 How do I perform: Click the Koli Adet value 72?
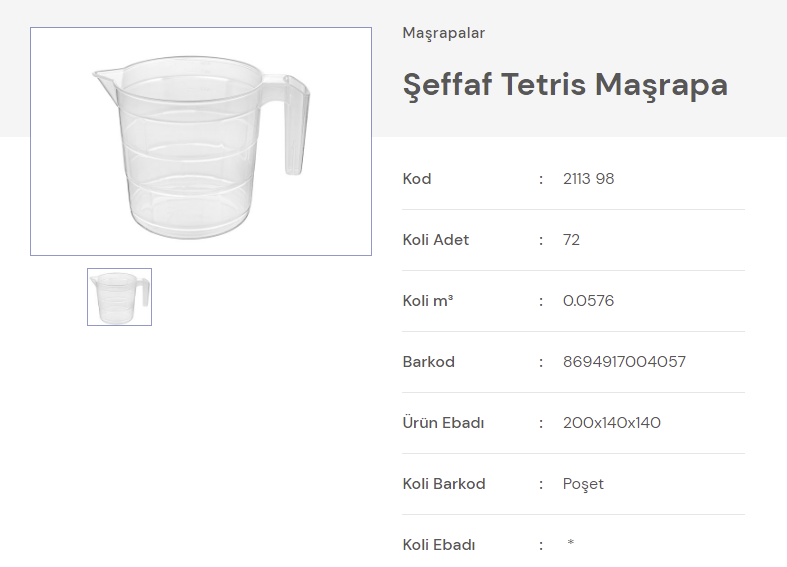coord(571,240)
